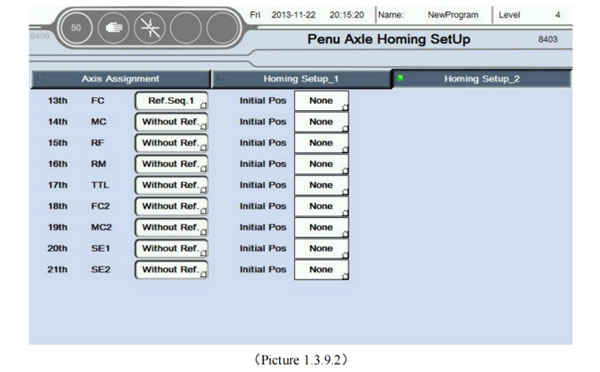600x372 pixels.
Task: Click the circular 50 speed indicator icon
Action: pyautogui.click(x=76, y=28)
